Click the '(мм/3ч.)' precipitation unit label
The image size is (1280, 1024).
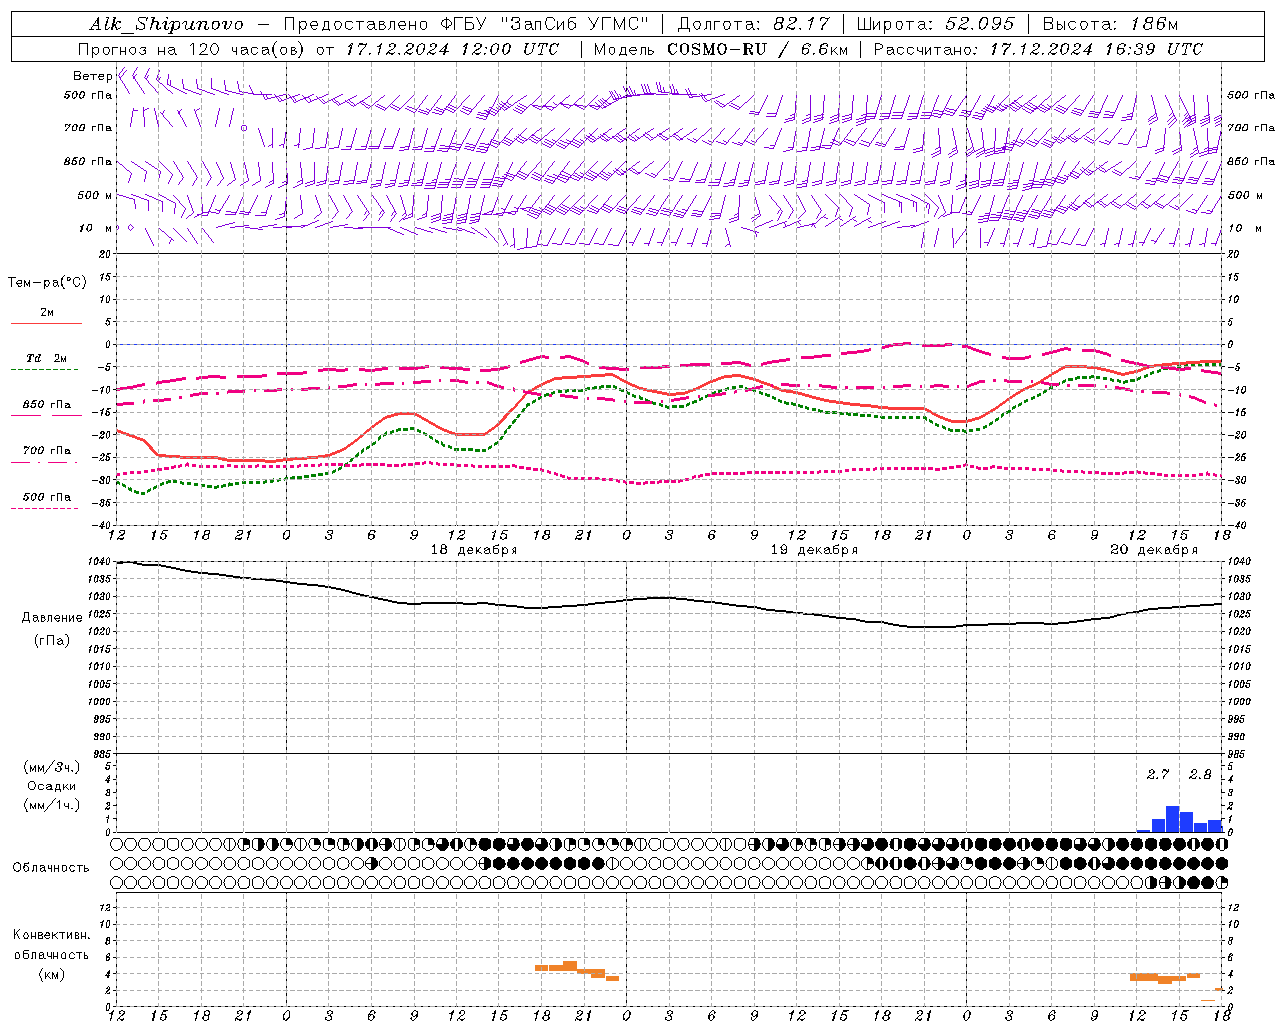click(52, 767)
